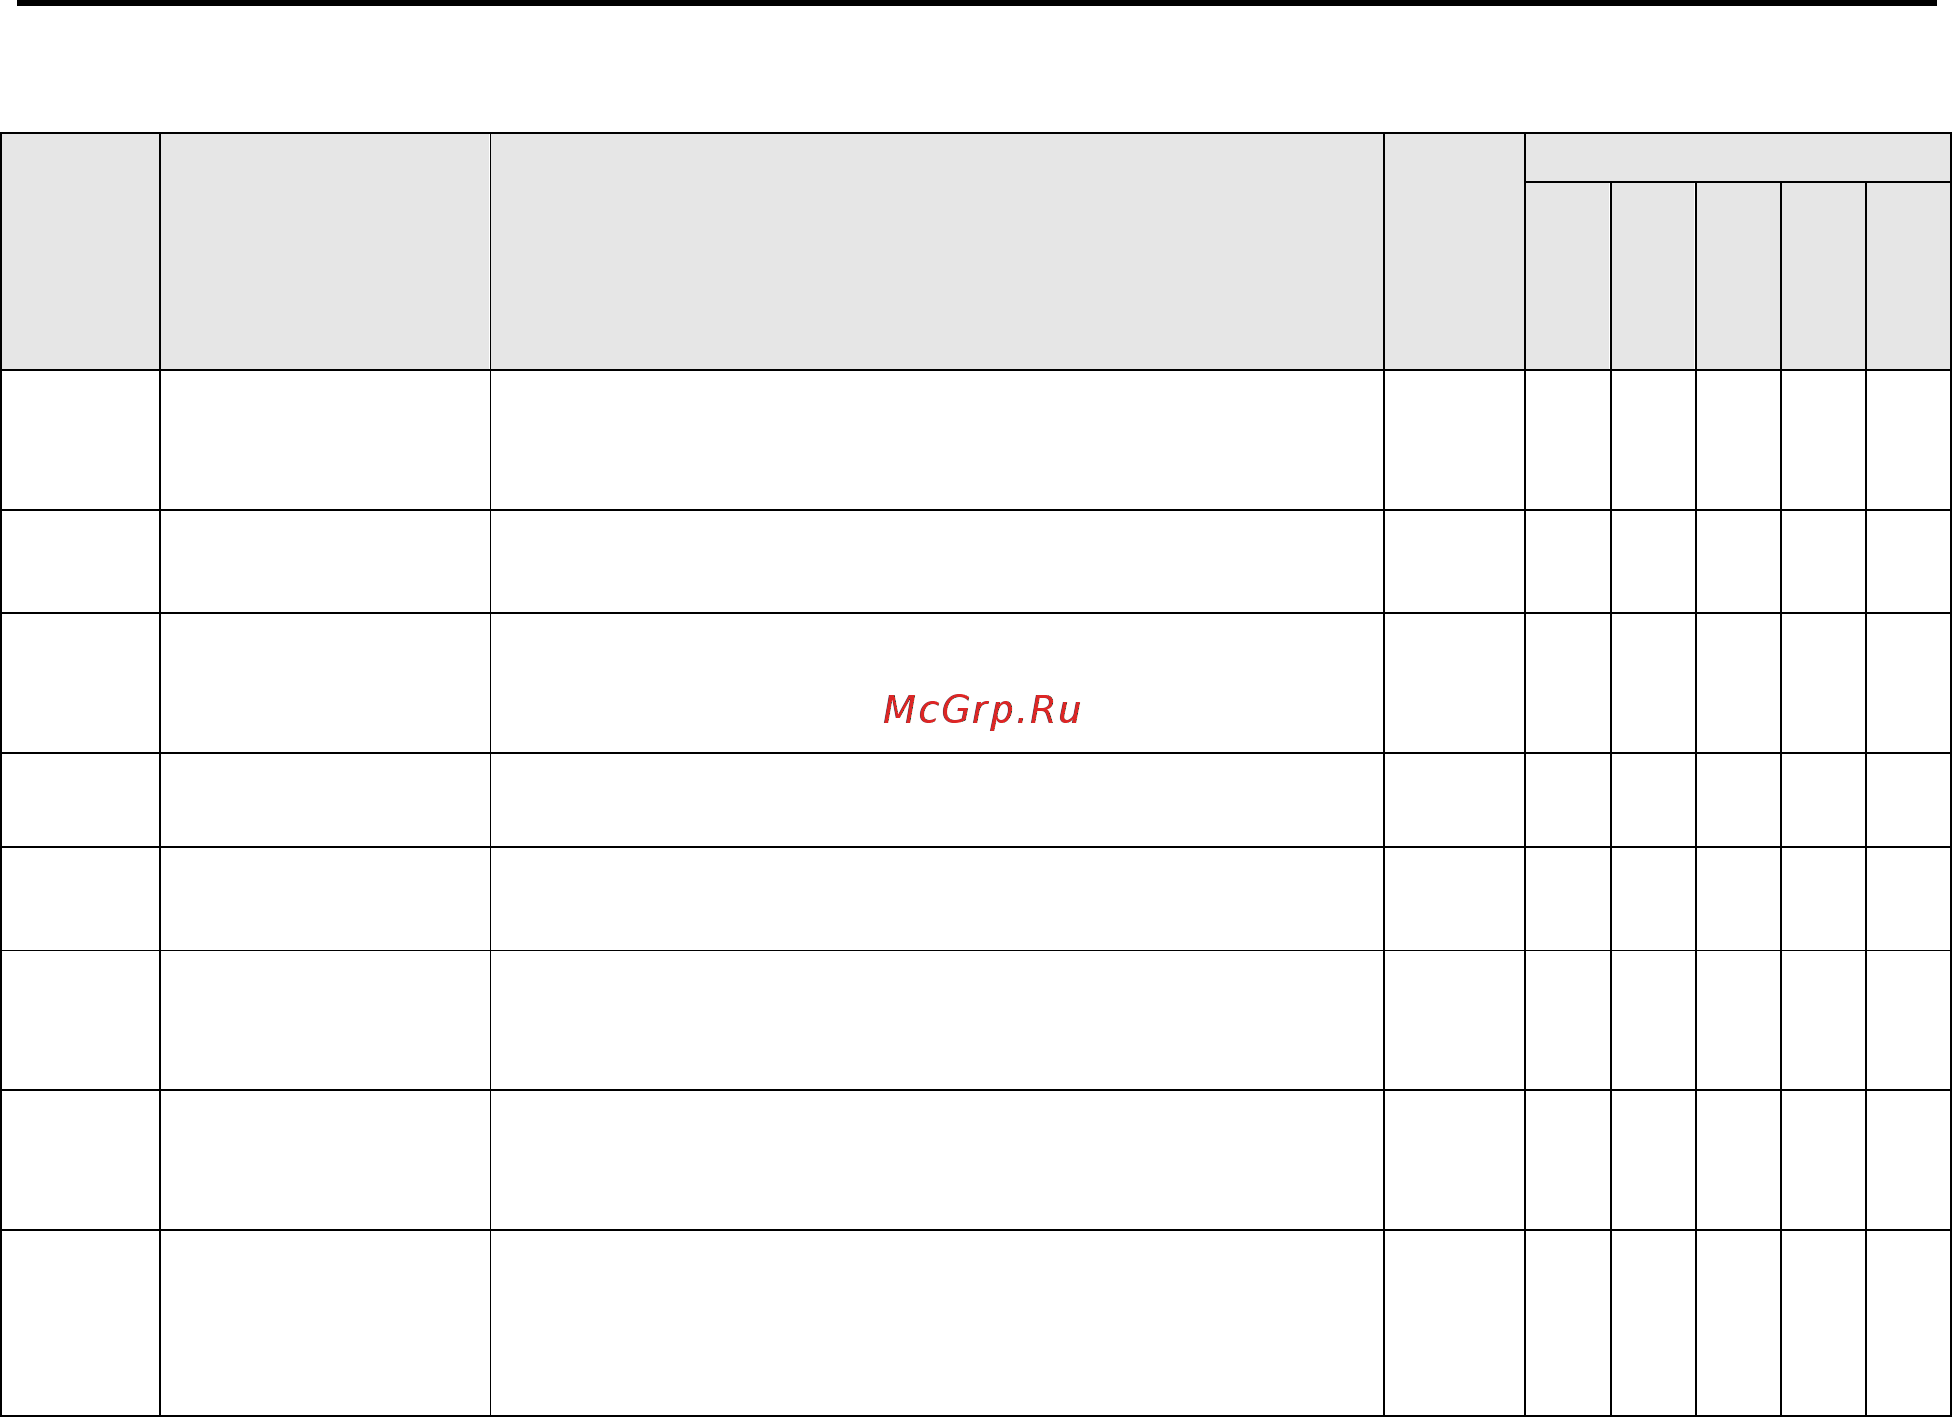Click fifth body row's first narrow column cell
Viewport: 1952px width, 1417px height.
(1568, 899)
